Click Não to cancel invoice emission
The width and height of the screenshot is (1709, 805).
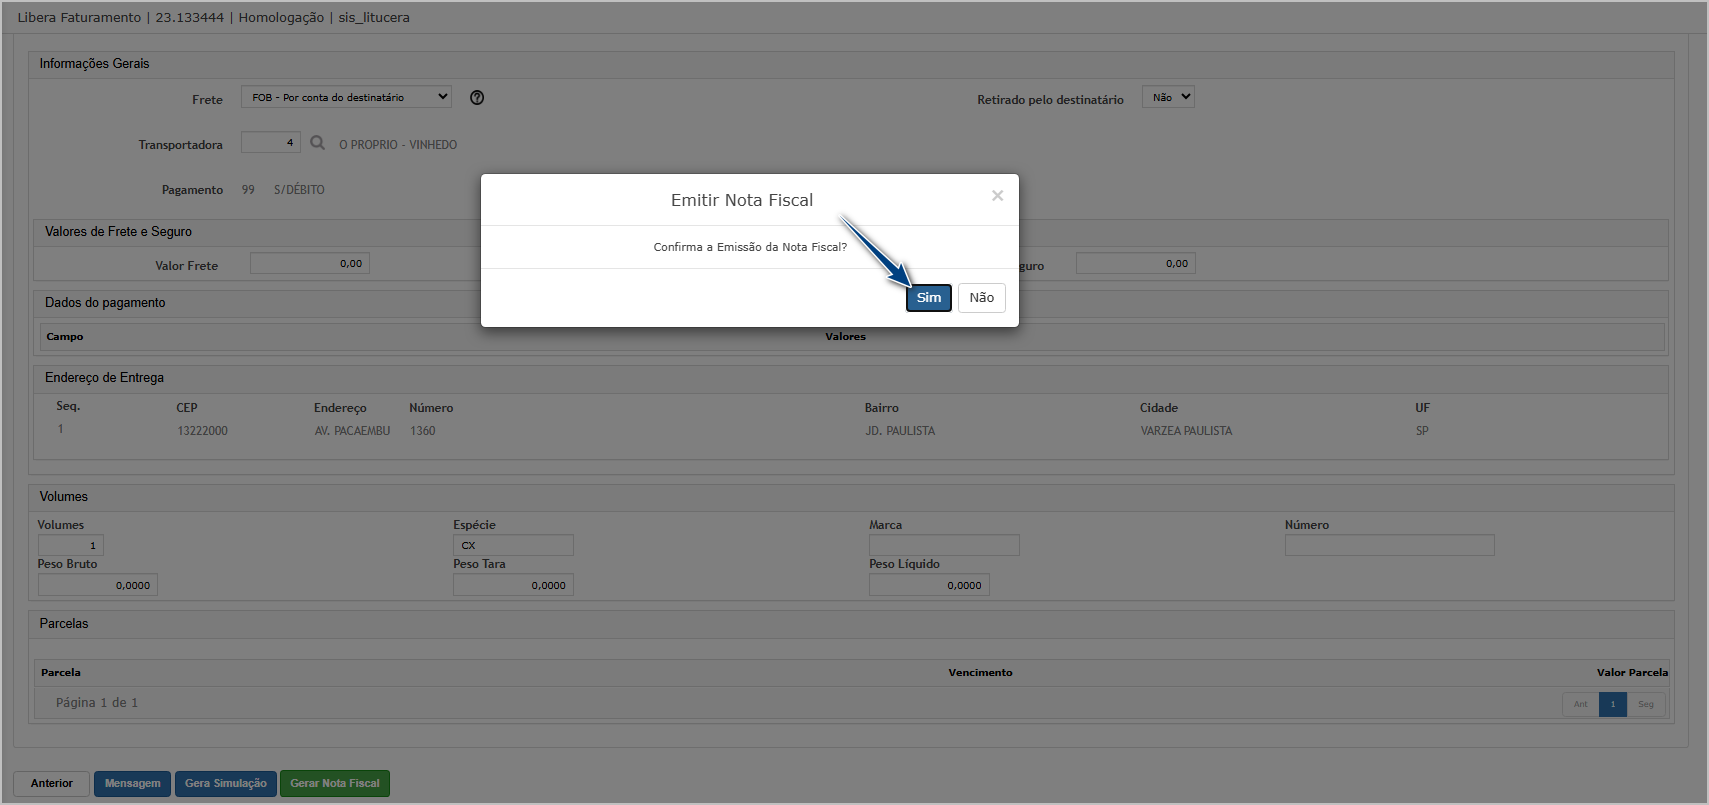(x=981, y=298)
